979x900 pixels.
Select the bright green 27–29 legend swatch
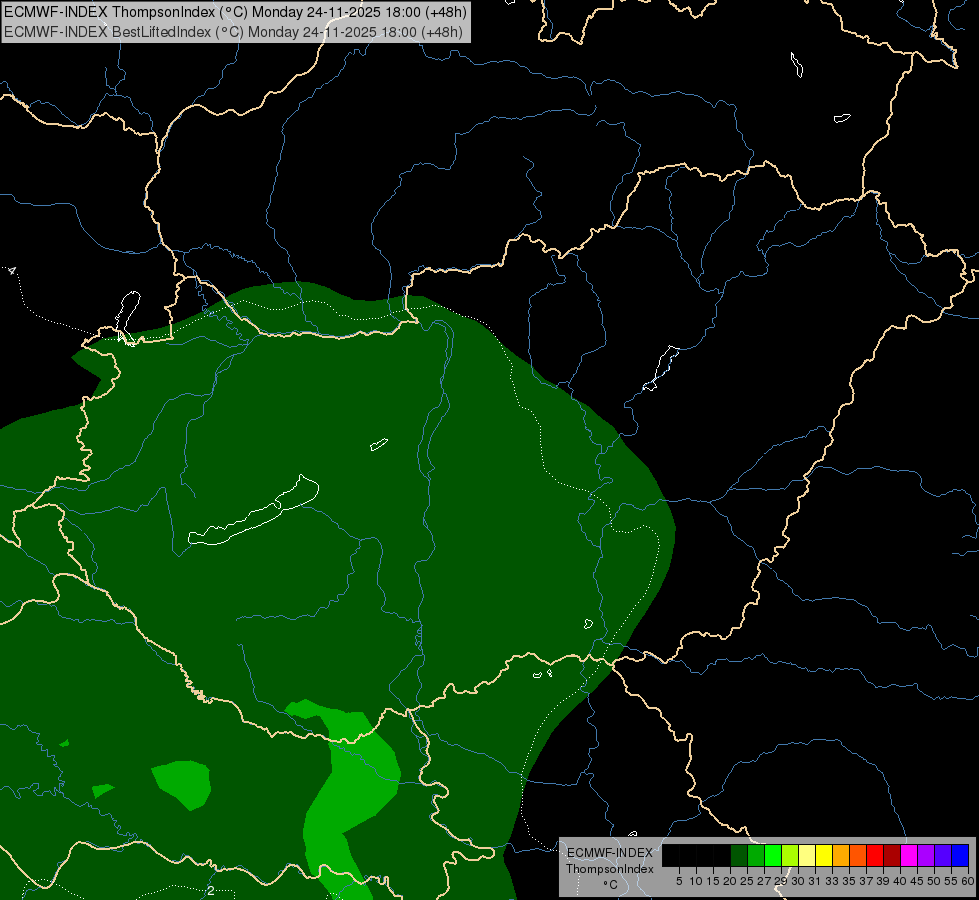click(x=773, y=855)
